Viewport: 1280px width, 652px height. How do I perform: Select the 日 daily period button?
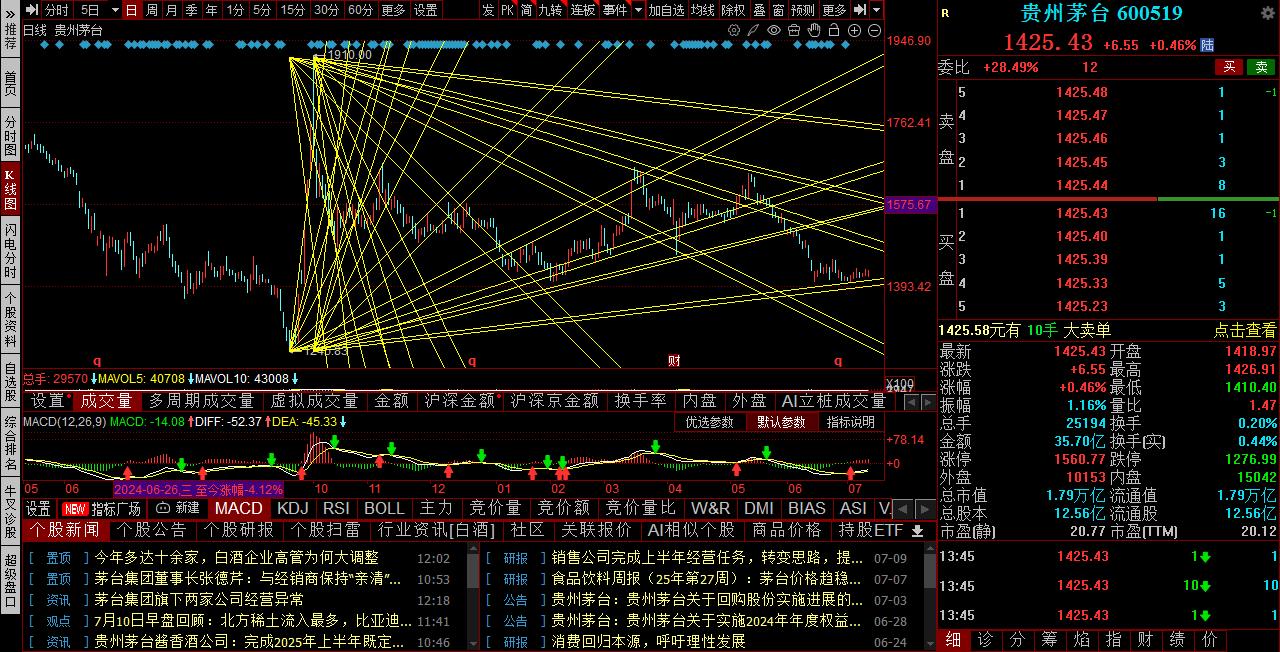tap(132, 10)
